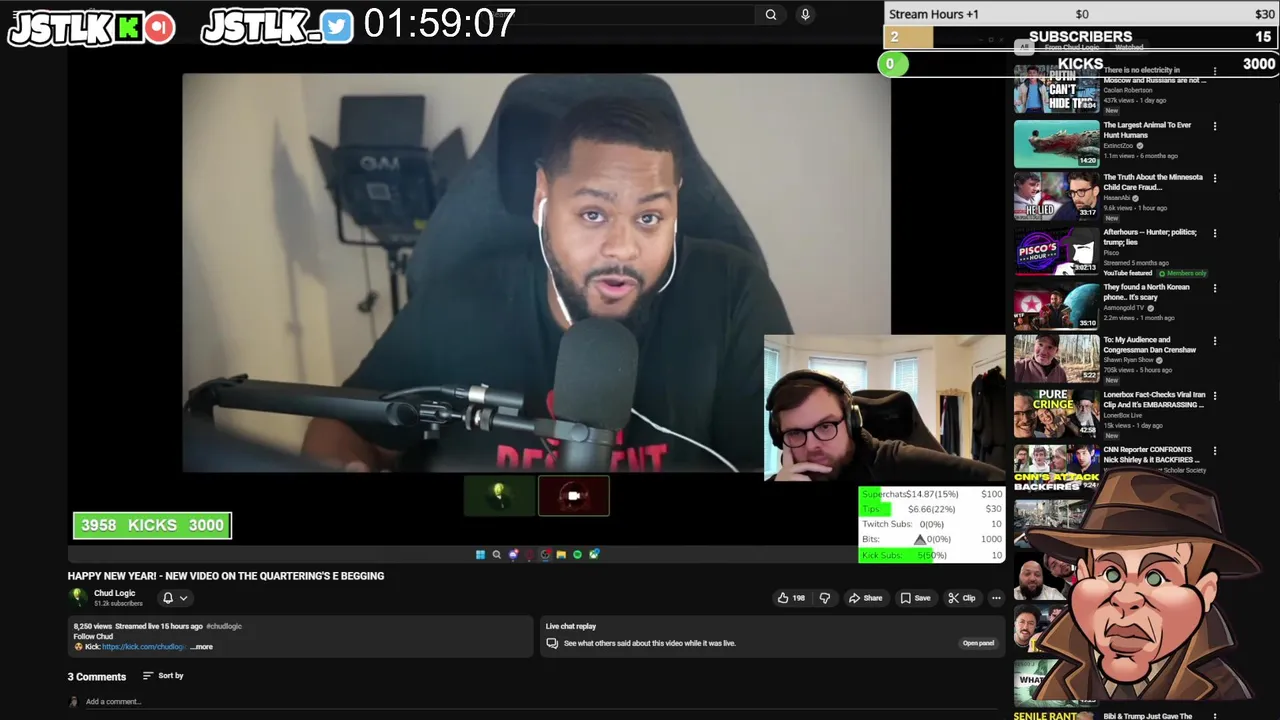The height and width of the screenshot is (720, 1280).
Task: Click the Asmongold TV channel name
Action: 1125,308
